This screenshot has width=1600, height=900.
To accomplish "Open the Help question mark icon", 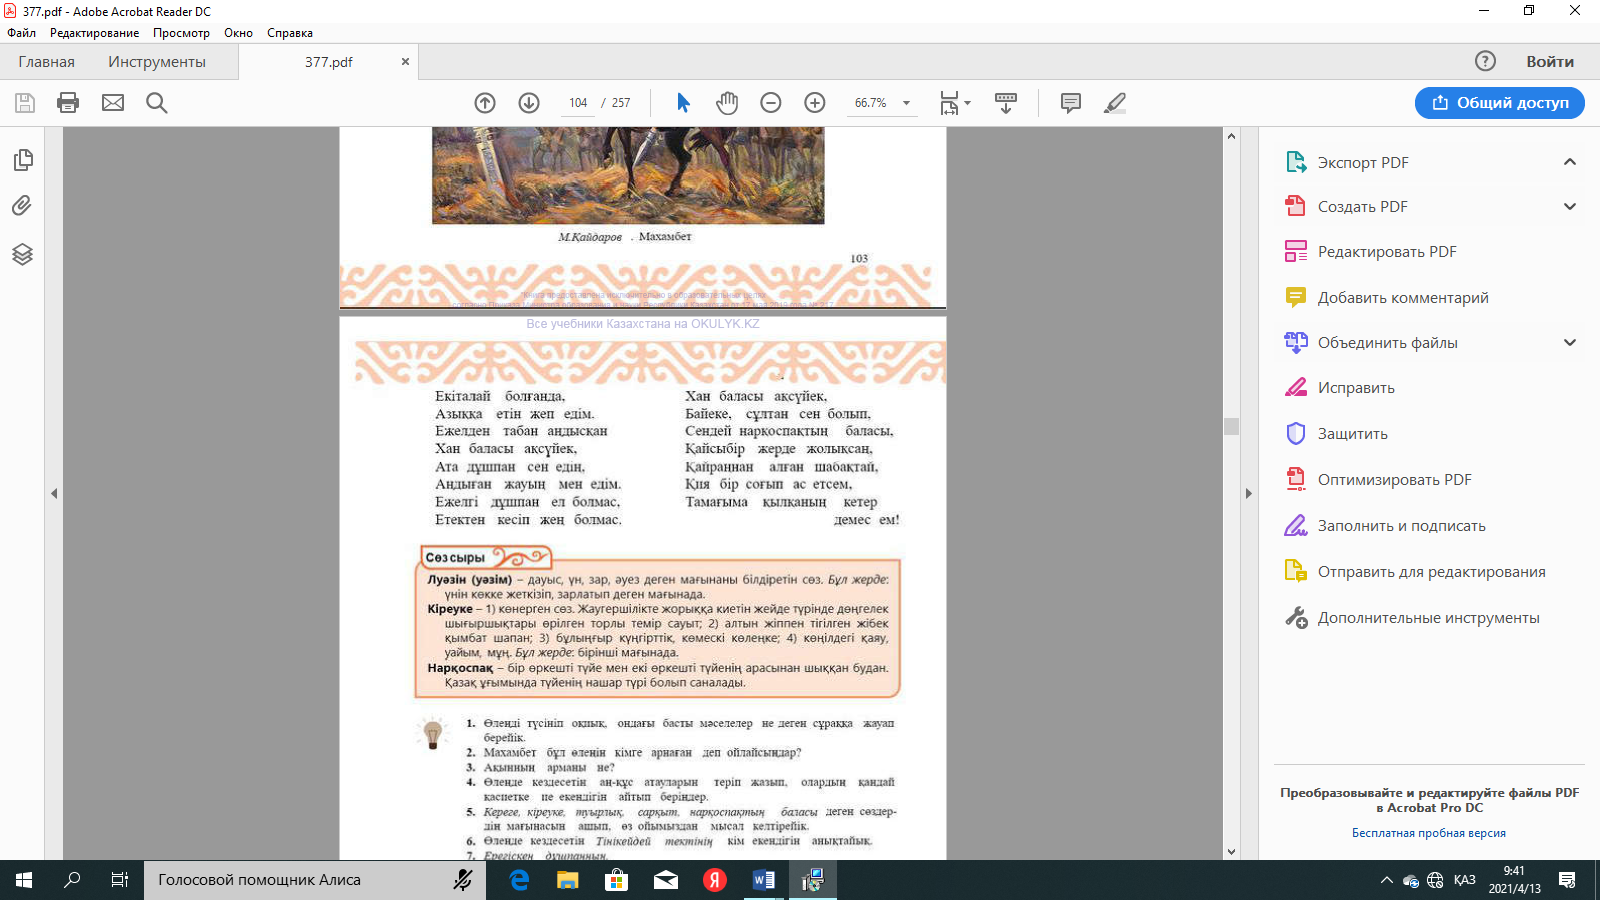I will pos(1486,61).
